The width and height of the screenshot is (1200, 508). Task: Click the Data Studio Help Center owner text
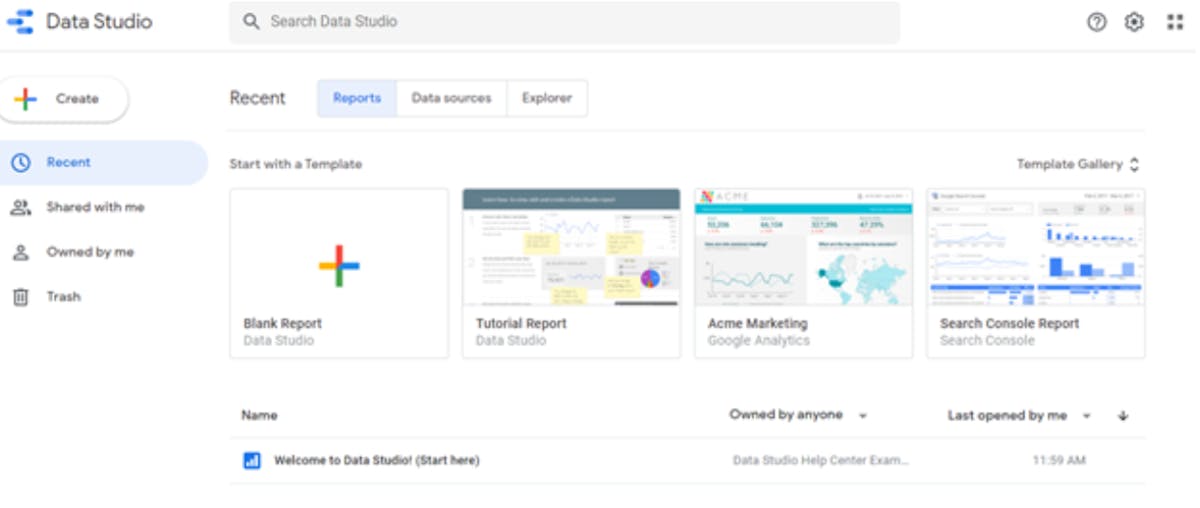(822, 461)
